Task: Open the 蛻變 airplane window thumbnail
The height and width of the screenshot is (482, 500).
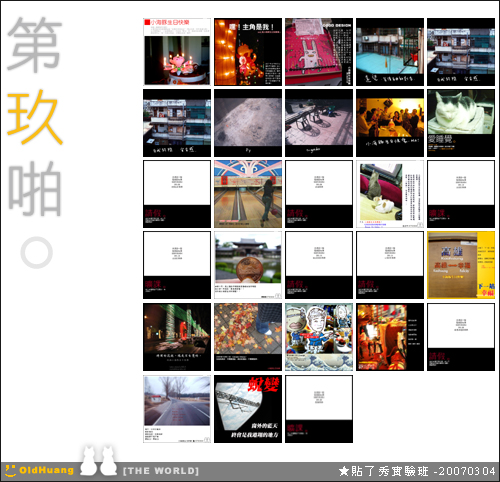Action: click(248, 409)
